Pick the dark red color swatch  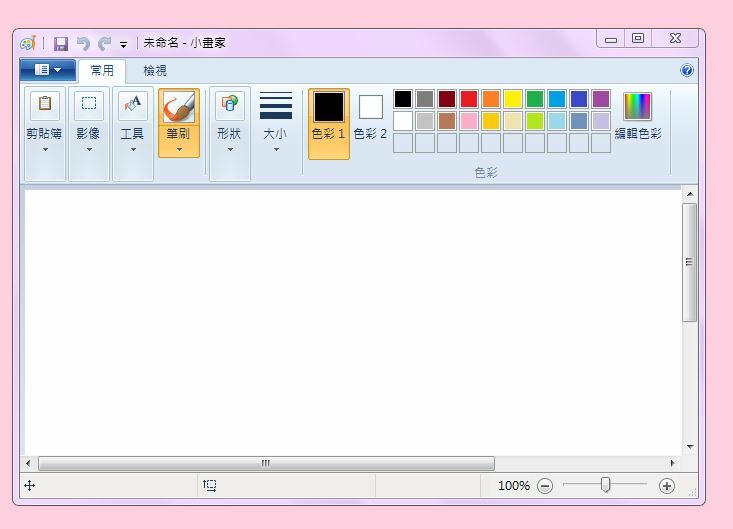point(447,99)
